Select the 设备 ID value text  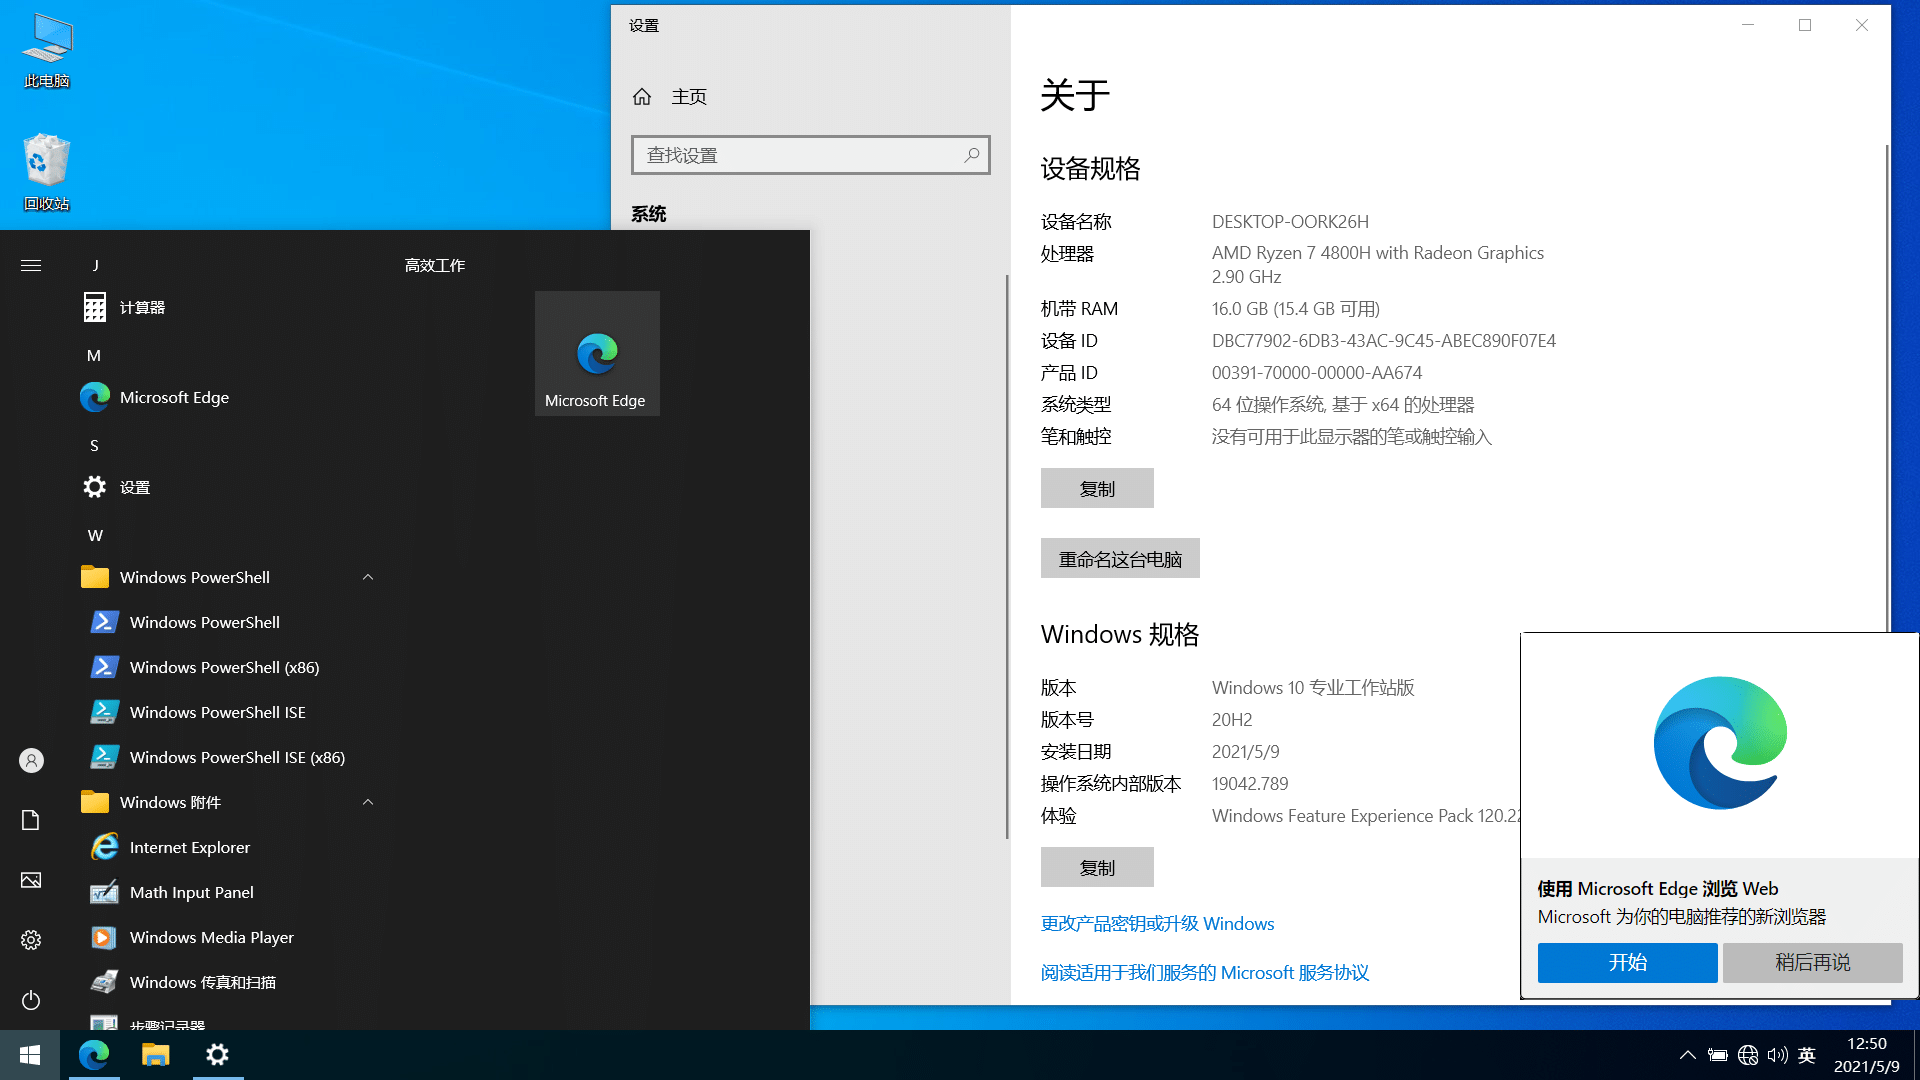pos(1384,340)
